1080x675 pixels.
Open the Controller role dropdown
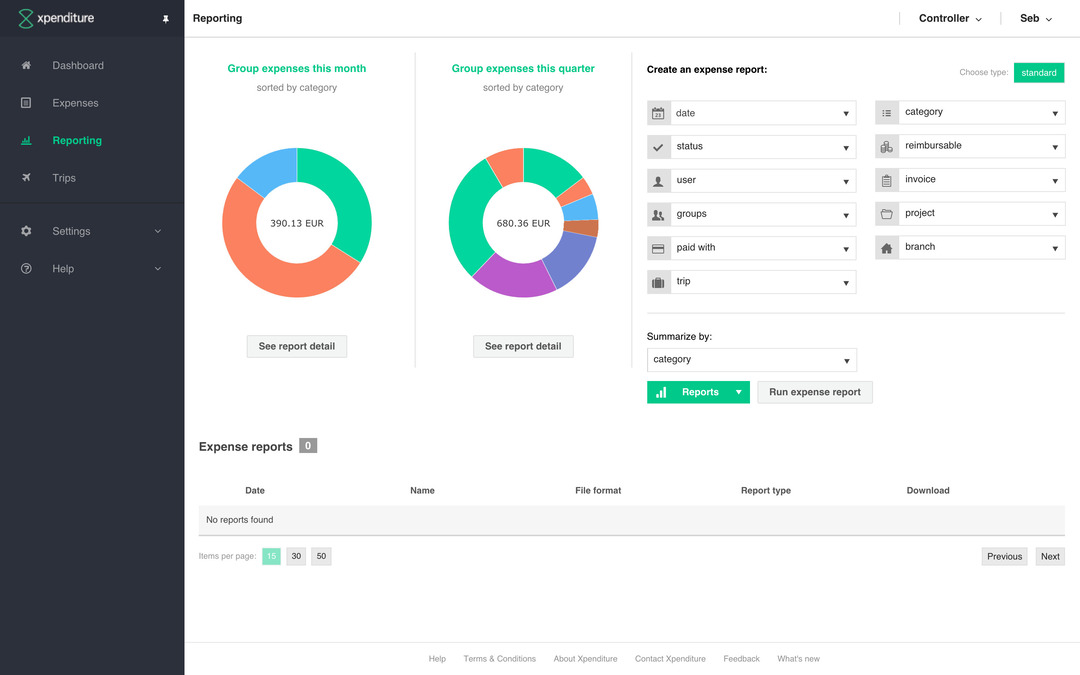pyautogui.click(x=948, y=18)
